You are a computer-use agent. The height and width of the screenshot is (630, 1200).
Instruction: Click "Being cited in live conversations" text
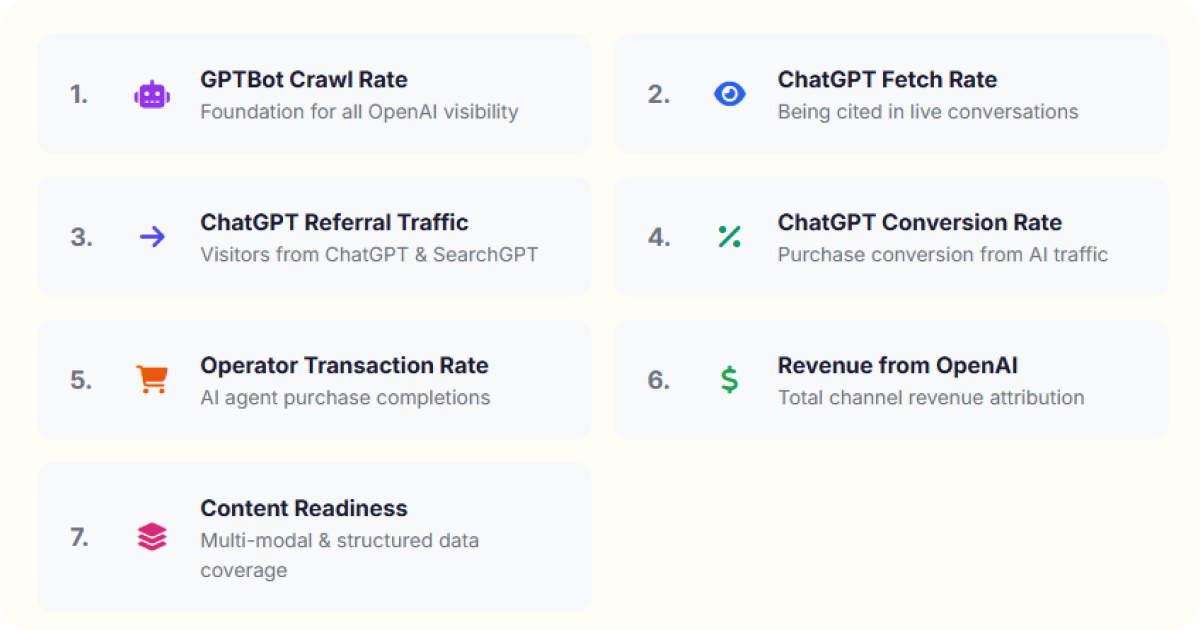pyautogui.click(x=927, y=112)
